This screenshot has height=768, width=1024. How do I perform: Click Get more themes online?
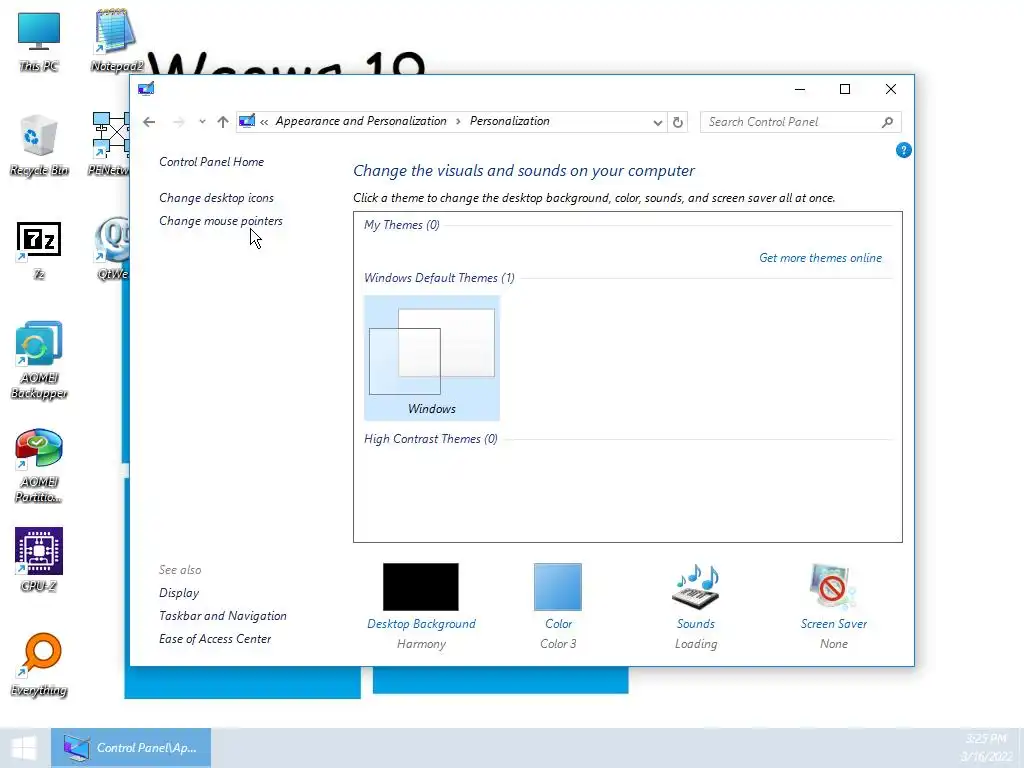(x=820, y=258)
